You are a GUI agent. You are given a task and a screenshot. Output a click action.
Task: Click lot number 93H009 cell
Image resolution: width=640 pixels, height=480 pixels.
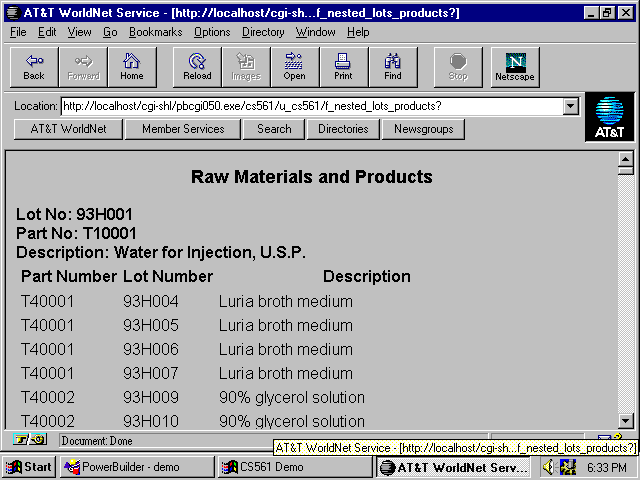click(151, 398)
